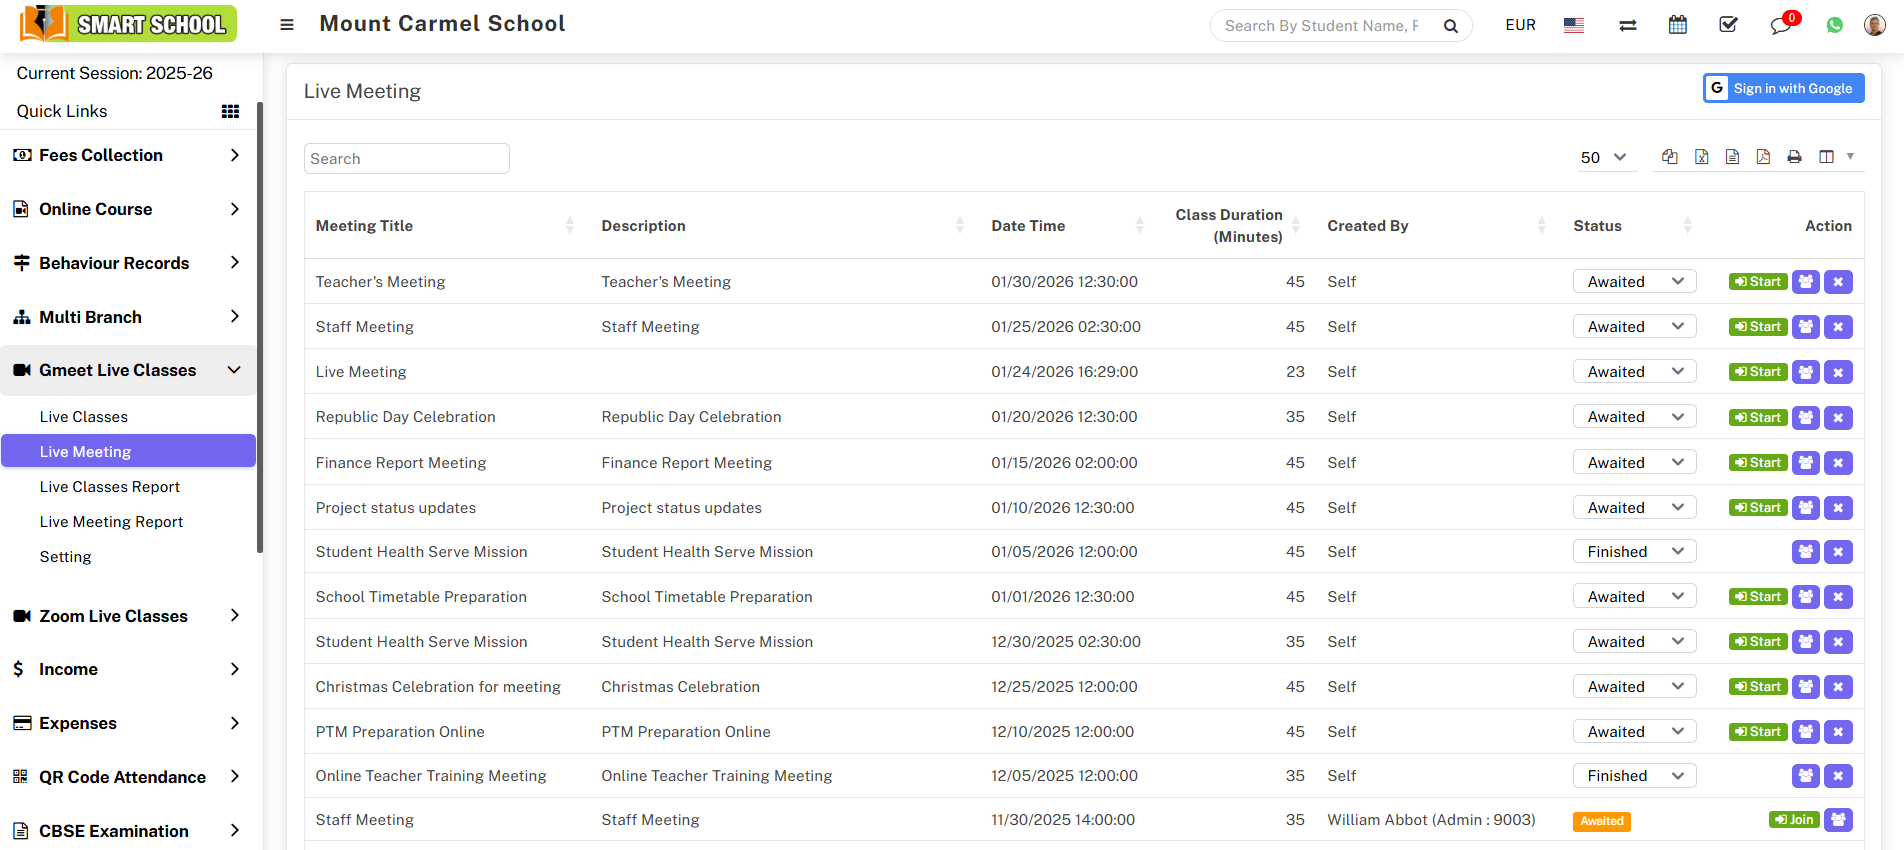This screenshot has height=850, width=1904.
Task: Open status dropdown for Teacher's Meeting
Action: click(x=1634, y=282)
